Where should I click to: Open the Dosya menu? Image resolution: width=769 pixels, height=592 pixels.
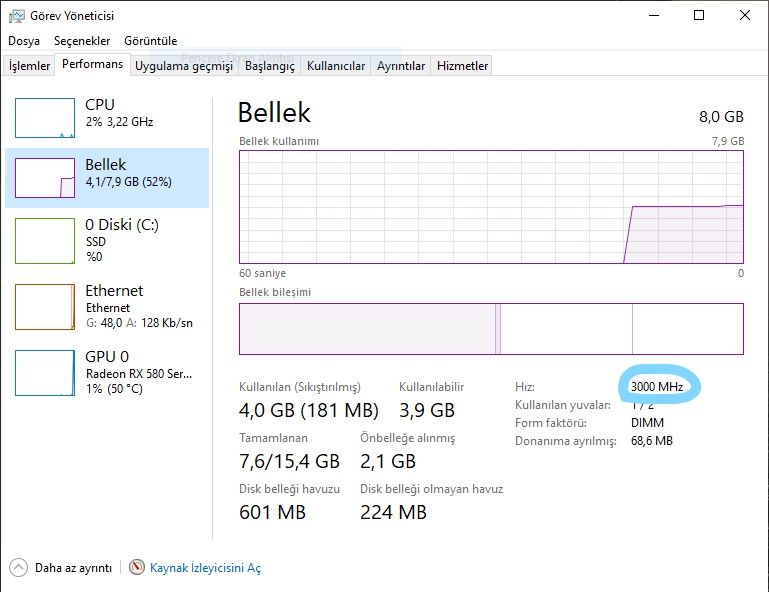click(24, 41)
